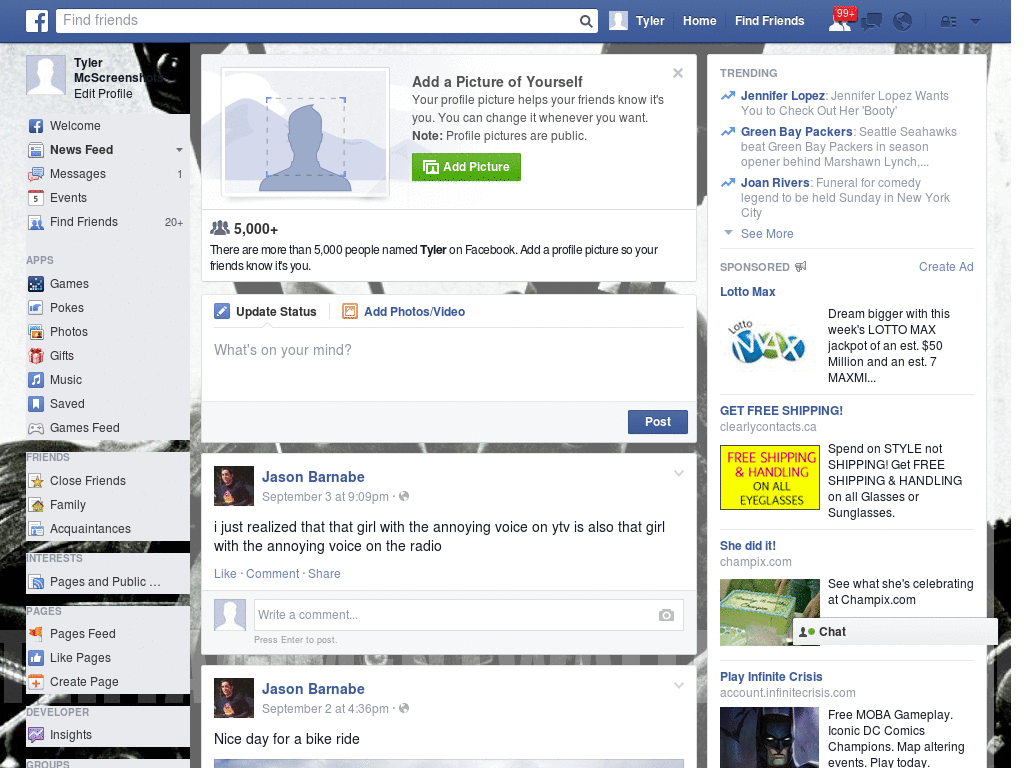
Task: Click Edit Profile link
Action: 103,94
